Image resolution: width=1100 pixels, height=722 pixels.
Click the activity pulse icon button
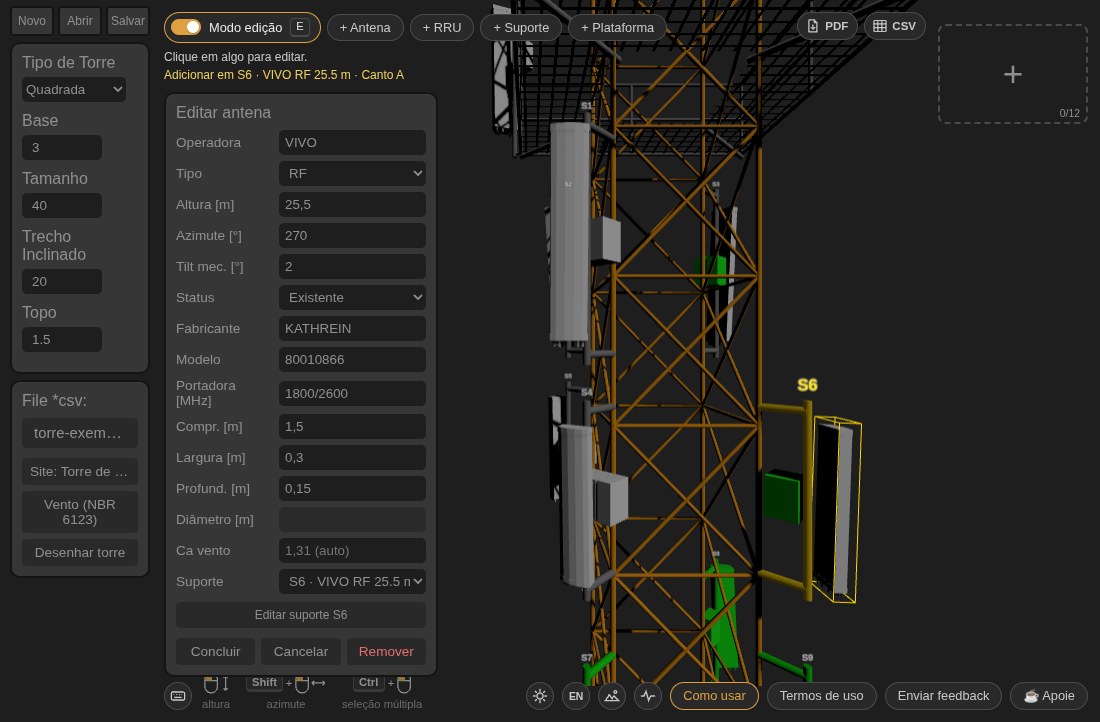point(648,696)
